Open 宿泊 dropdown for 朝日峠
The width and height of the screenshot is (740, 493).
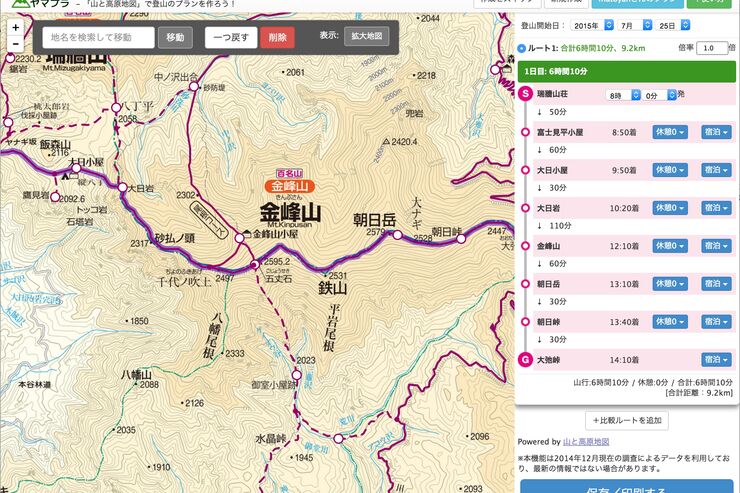[x=716, y=322]
